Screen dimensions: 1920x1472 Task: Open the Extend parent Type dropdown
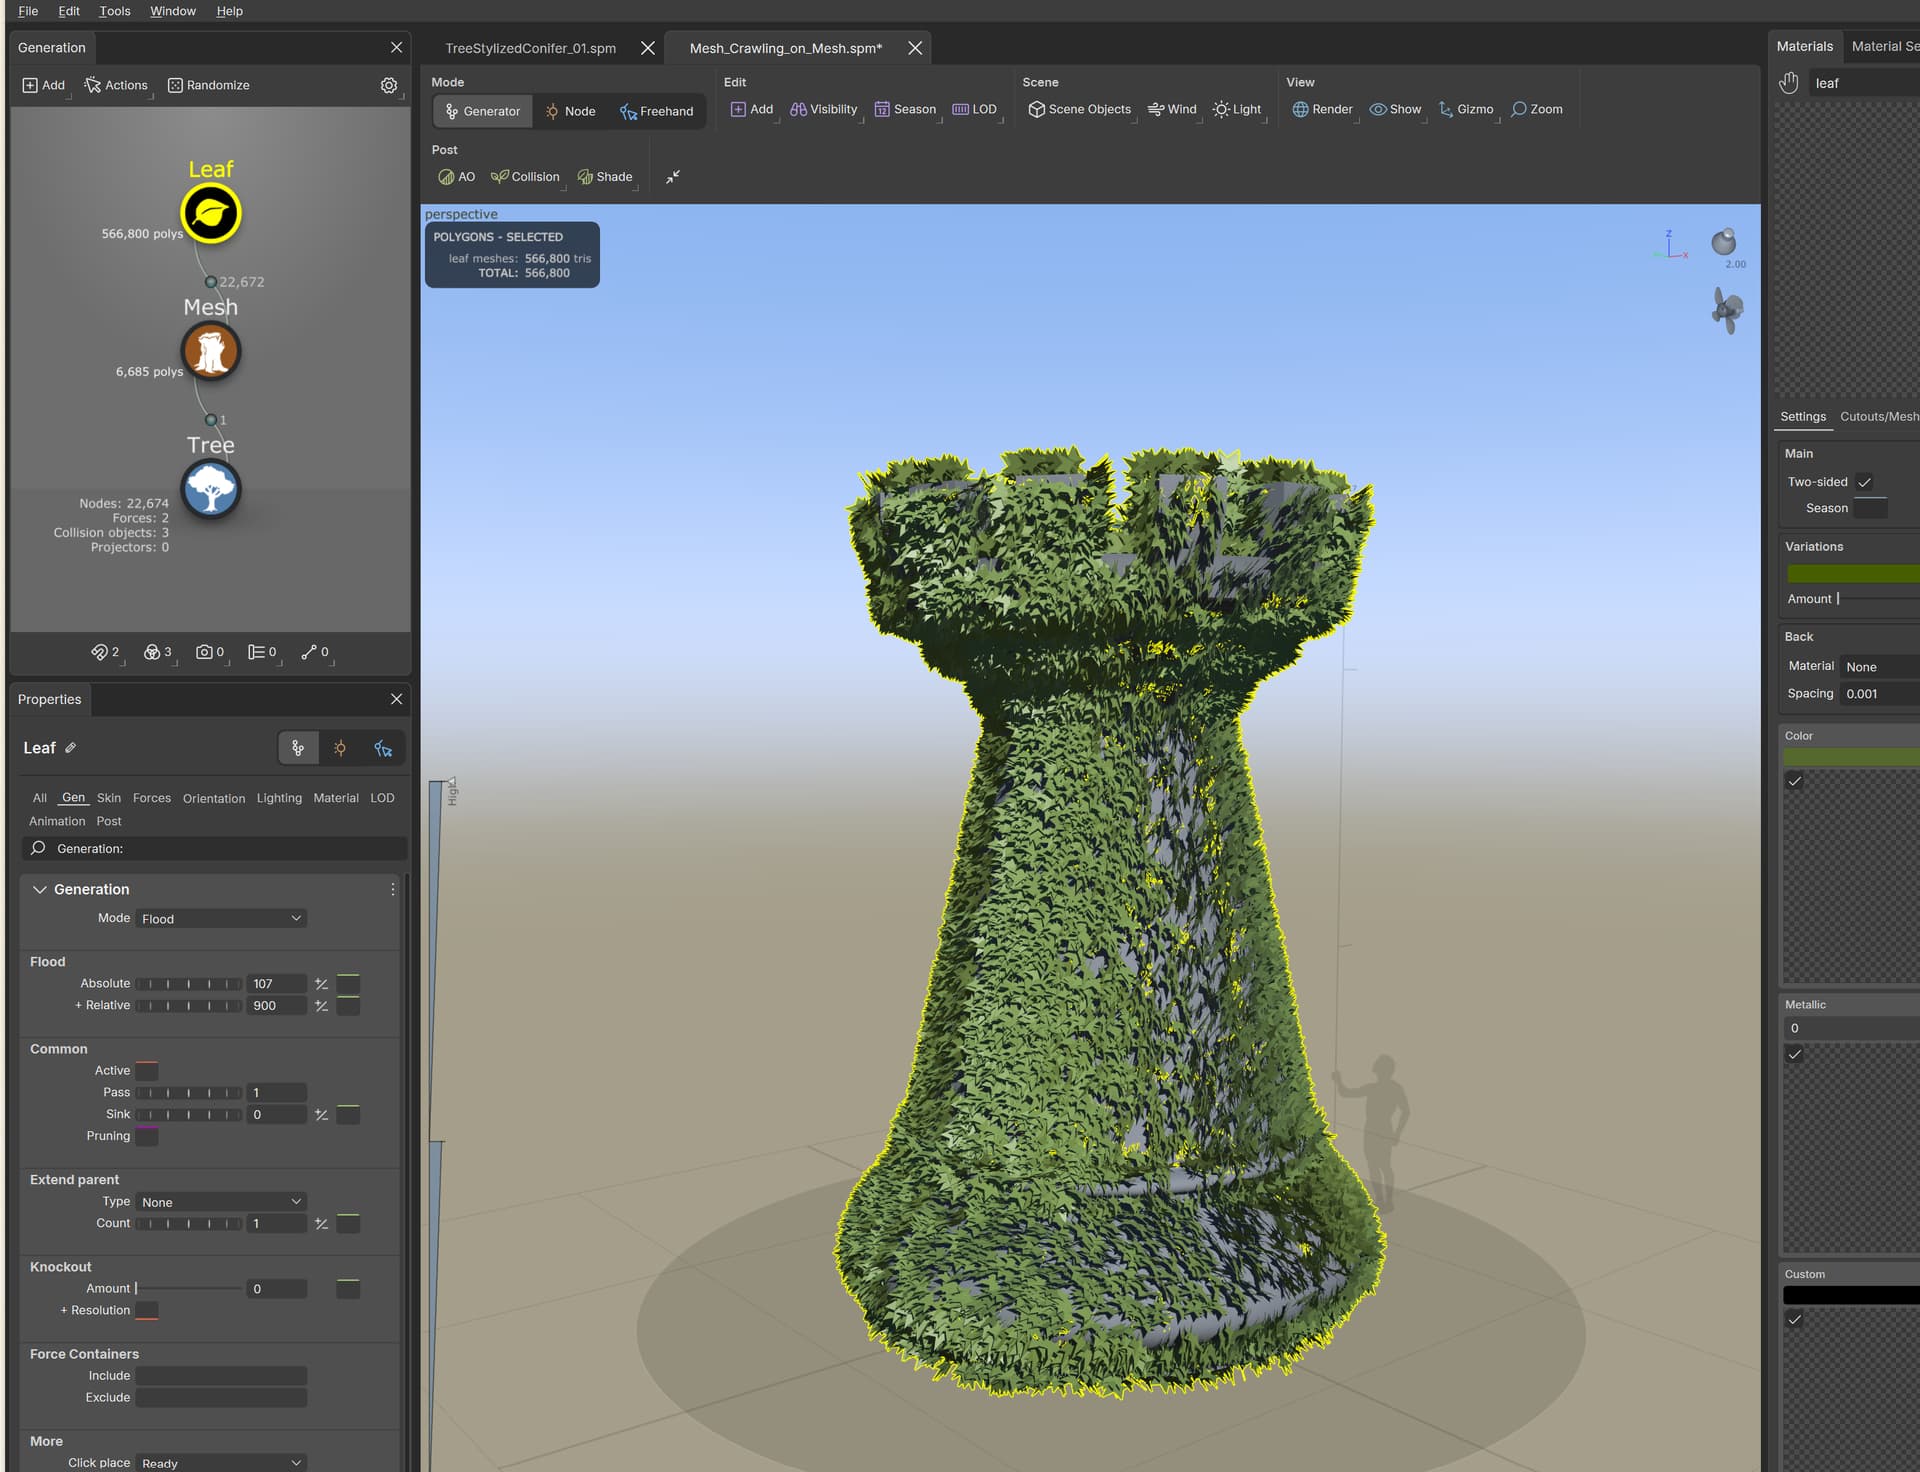220,1202
